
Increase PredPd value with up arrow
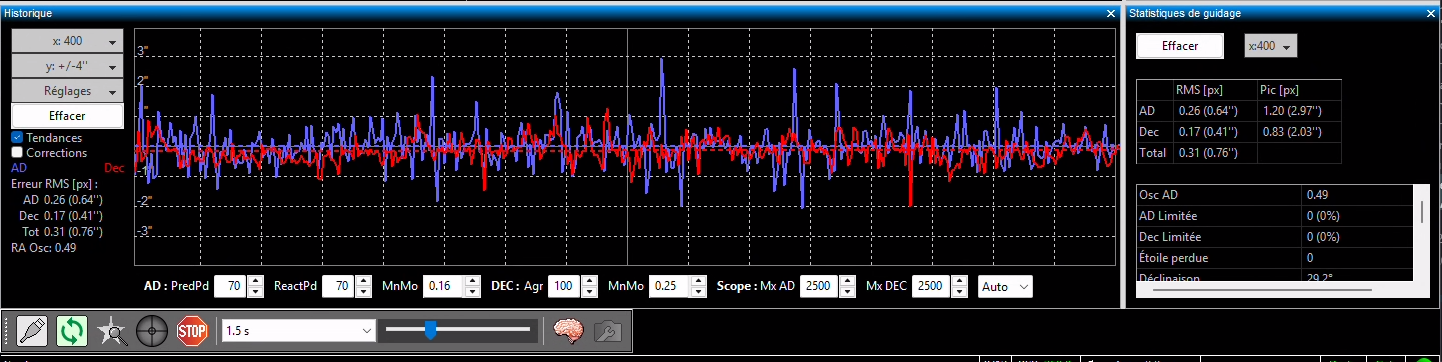(255, 280)
